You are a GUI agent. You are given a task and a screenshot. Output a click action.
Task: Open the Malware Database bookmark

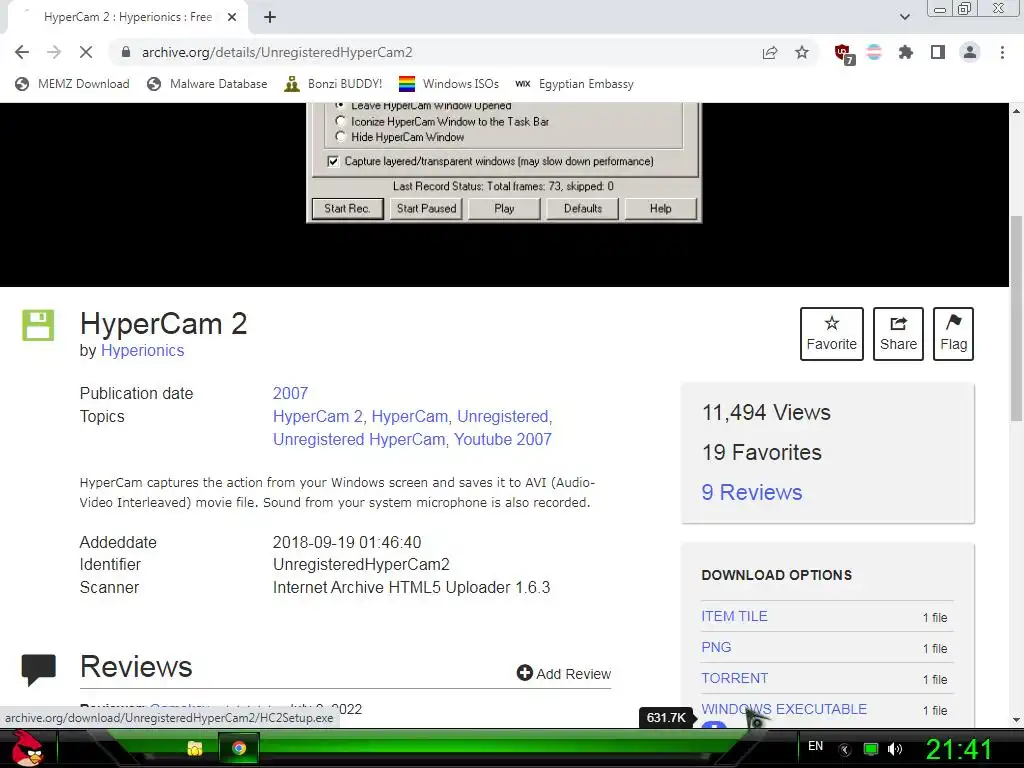[207, 84]
